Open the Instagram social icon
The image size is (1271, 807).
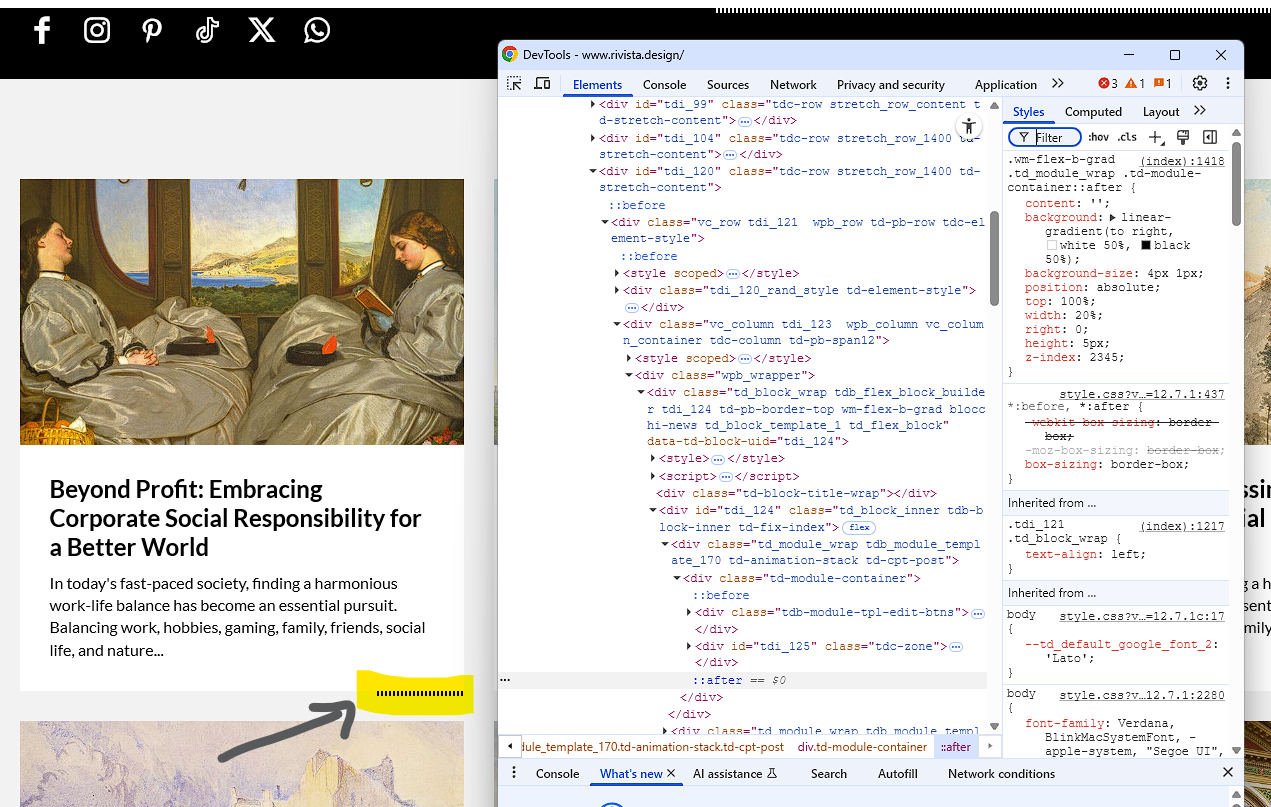point(97,30)
